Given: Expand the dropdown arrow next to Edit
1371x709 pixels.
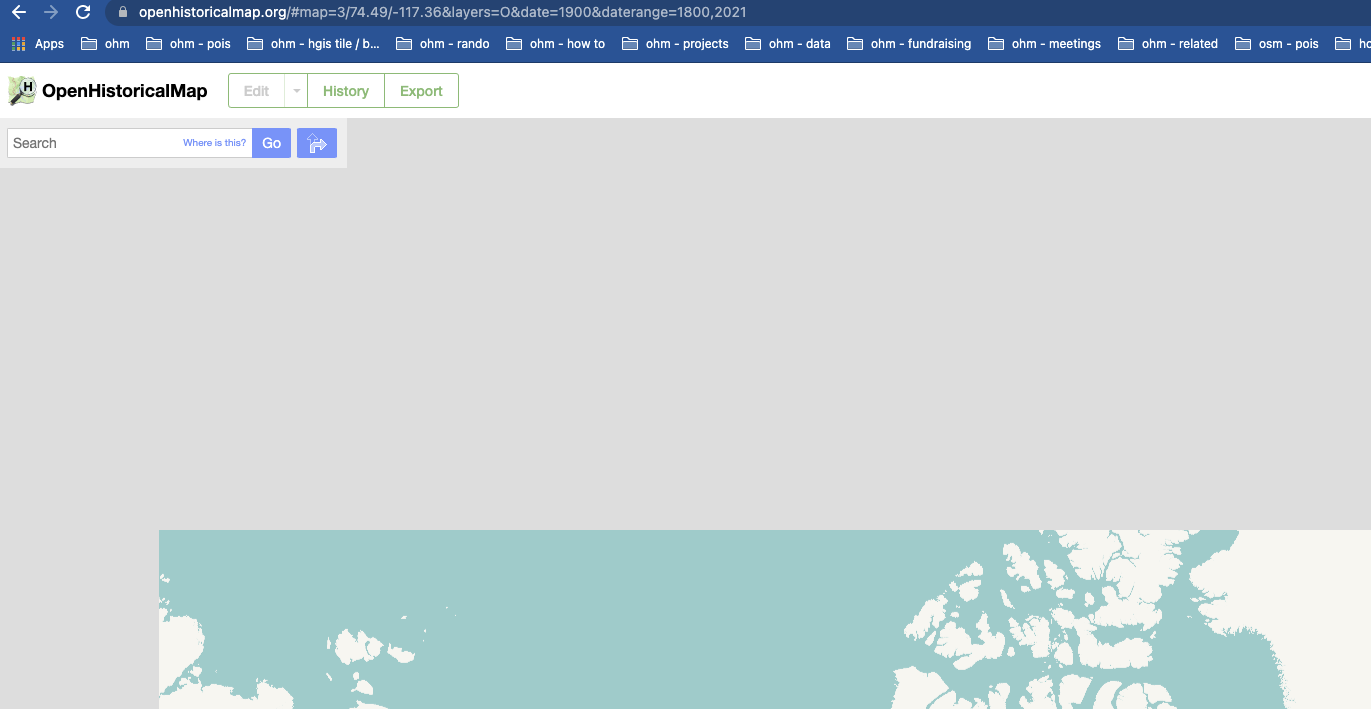Looking at the screenshot, I should click(x=296, y=90).
